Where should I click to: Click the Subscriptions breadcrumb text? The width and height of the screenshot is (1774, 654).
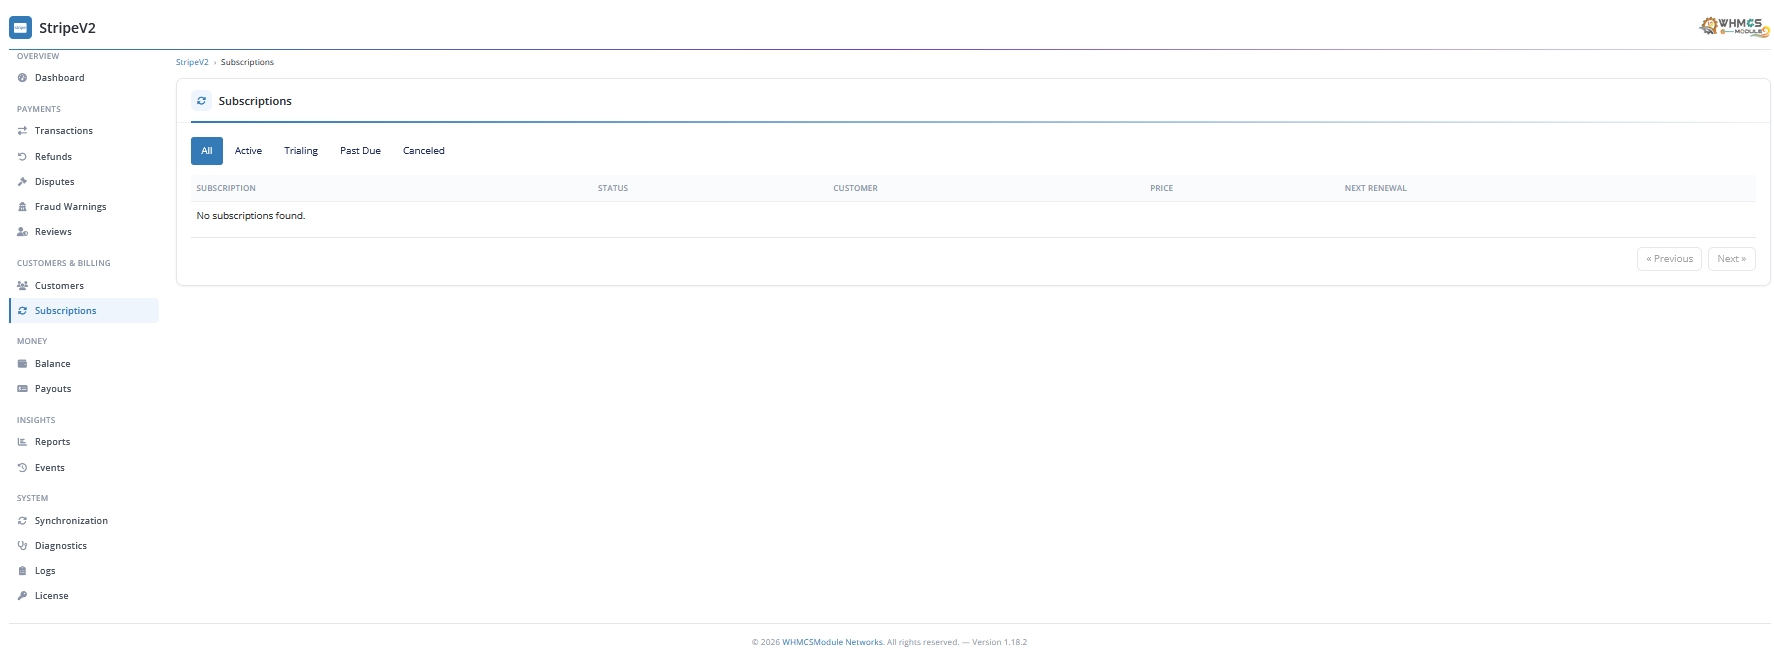point(247,62)
